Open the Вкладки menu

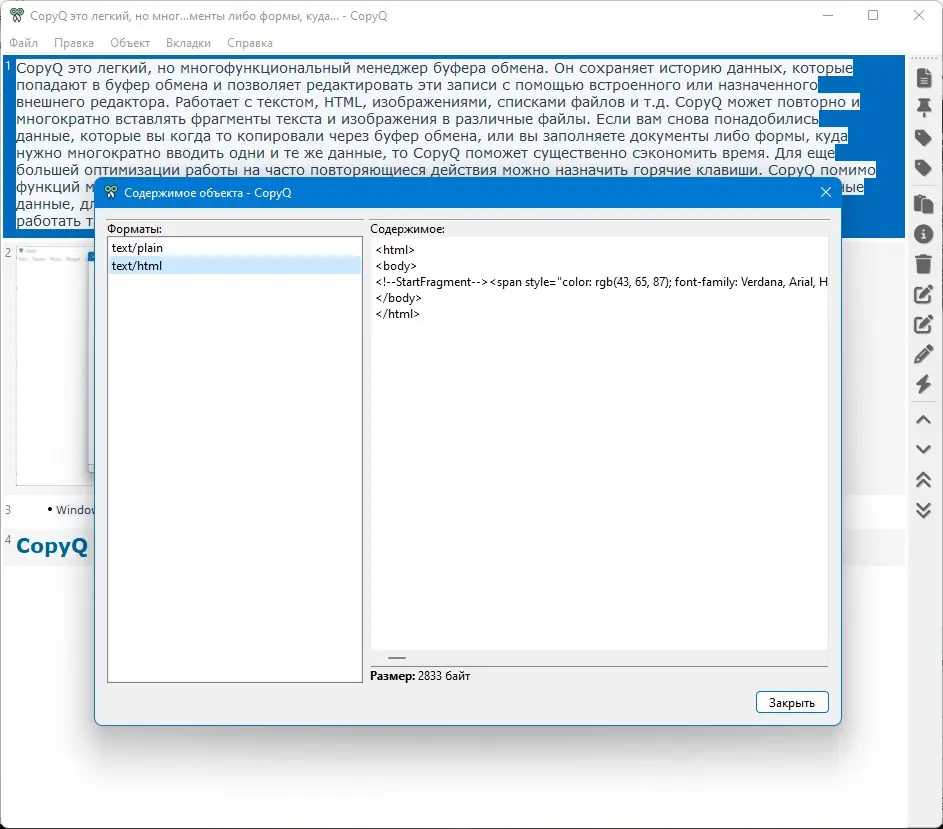click(188, 43)
